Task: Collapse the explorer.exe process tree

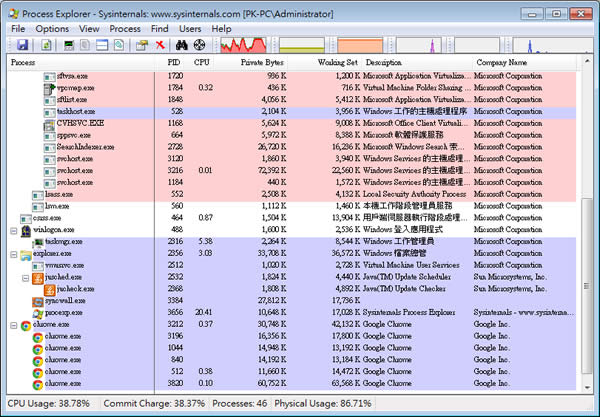Action: (13, 256)
